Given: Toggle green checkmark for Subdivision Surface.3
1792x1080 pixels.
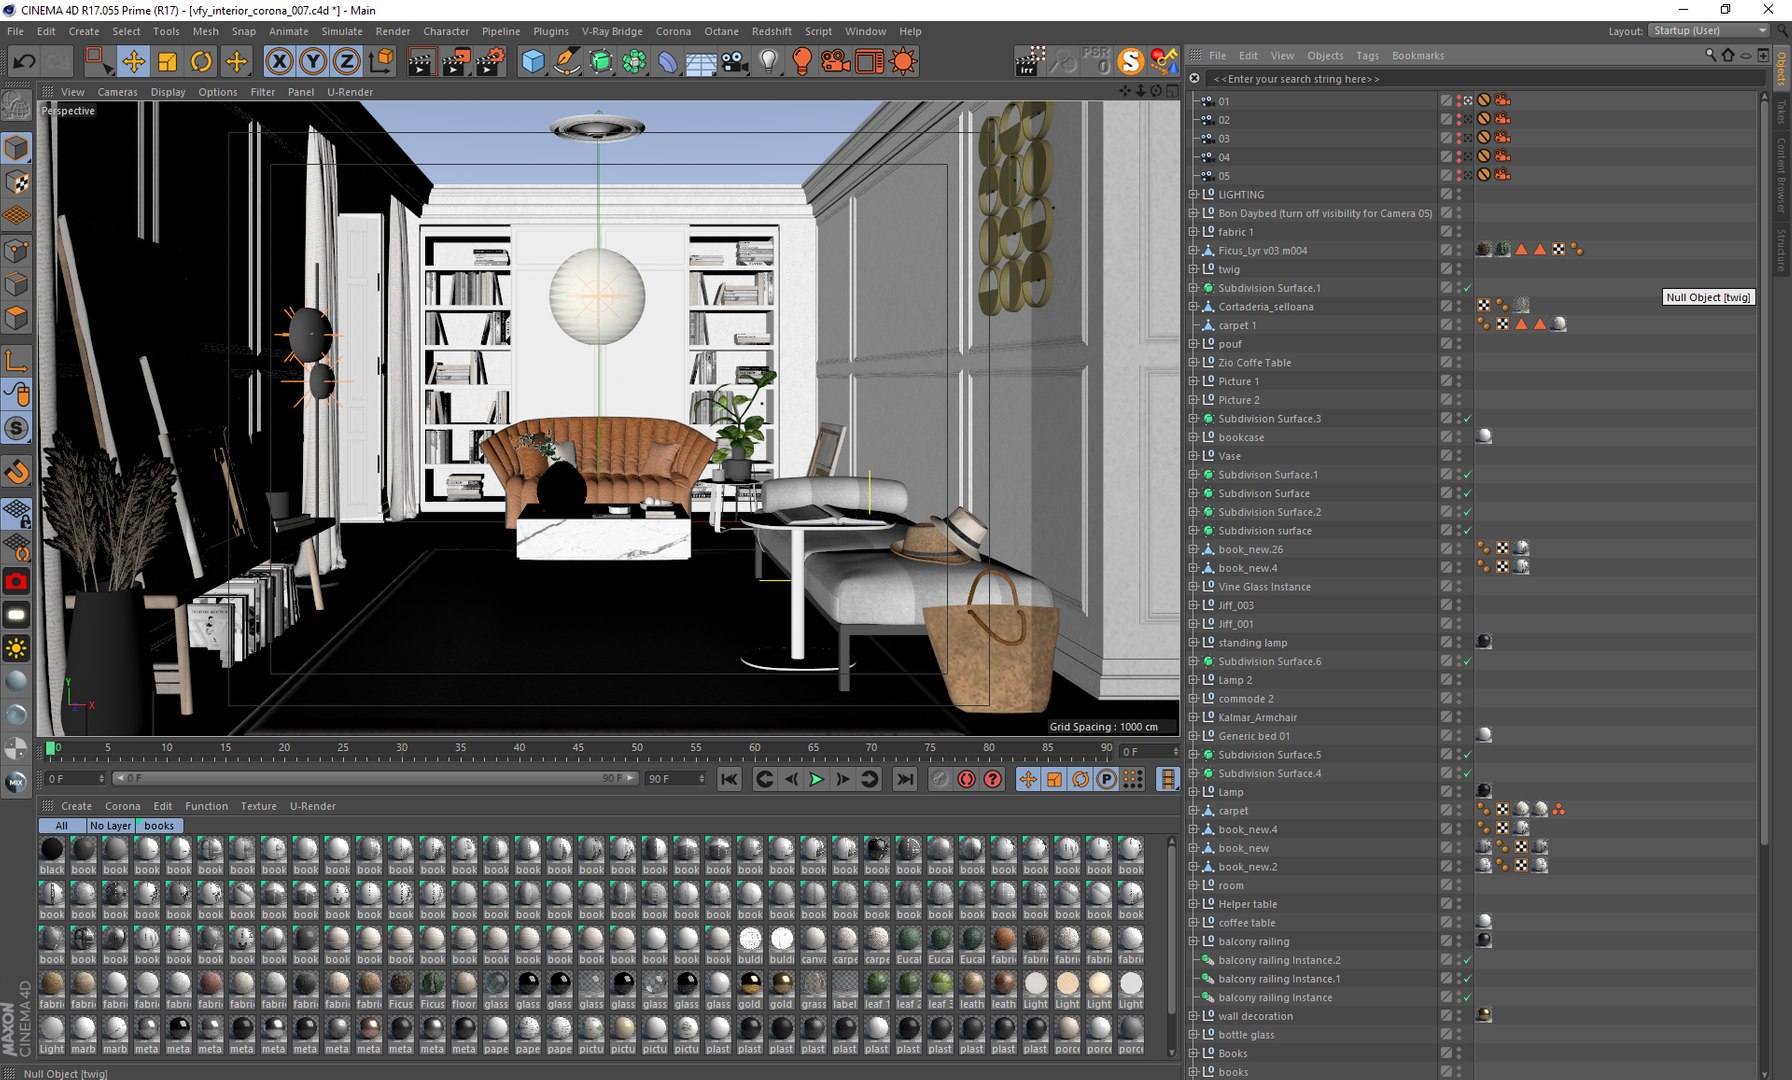Looking at the screenshot, I should tap(1467, 419).
